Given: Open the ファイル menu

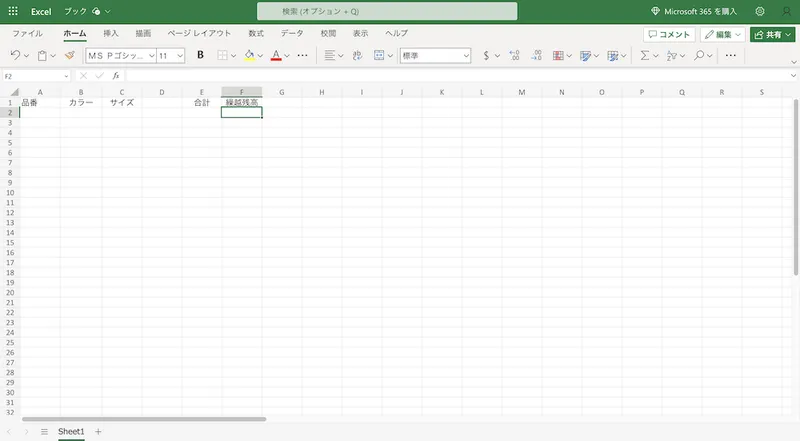Looking at the screenshot, I should (28, 33).
